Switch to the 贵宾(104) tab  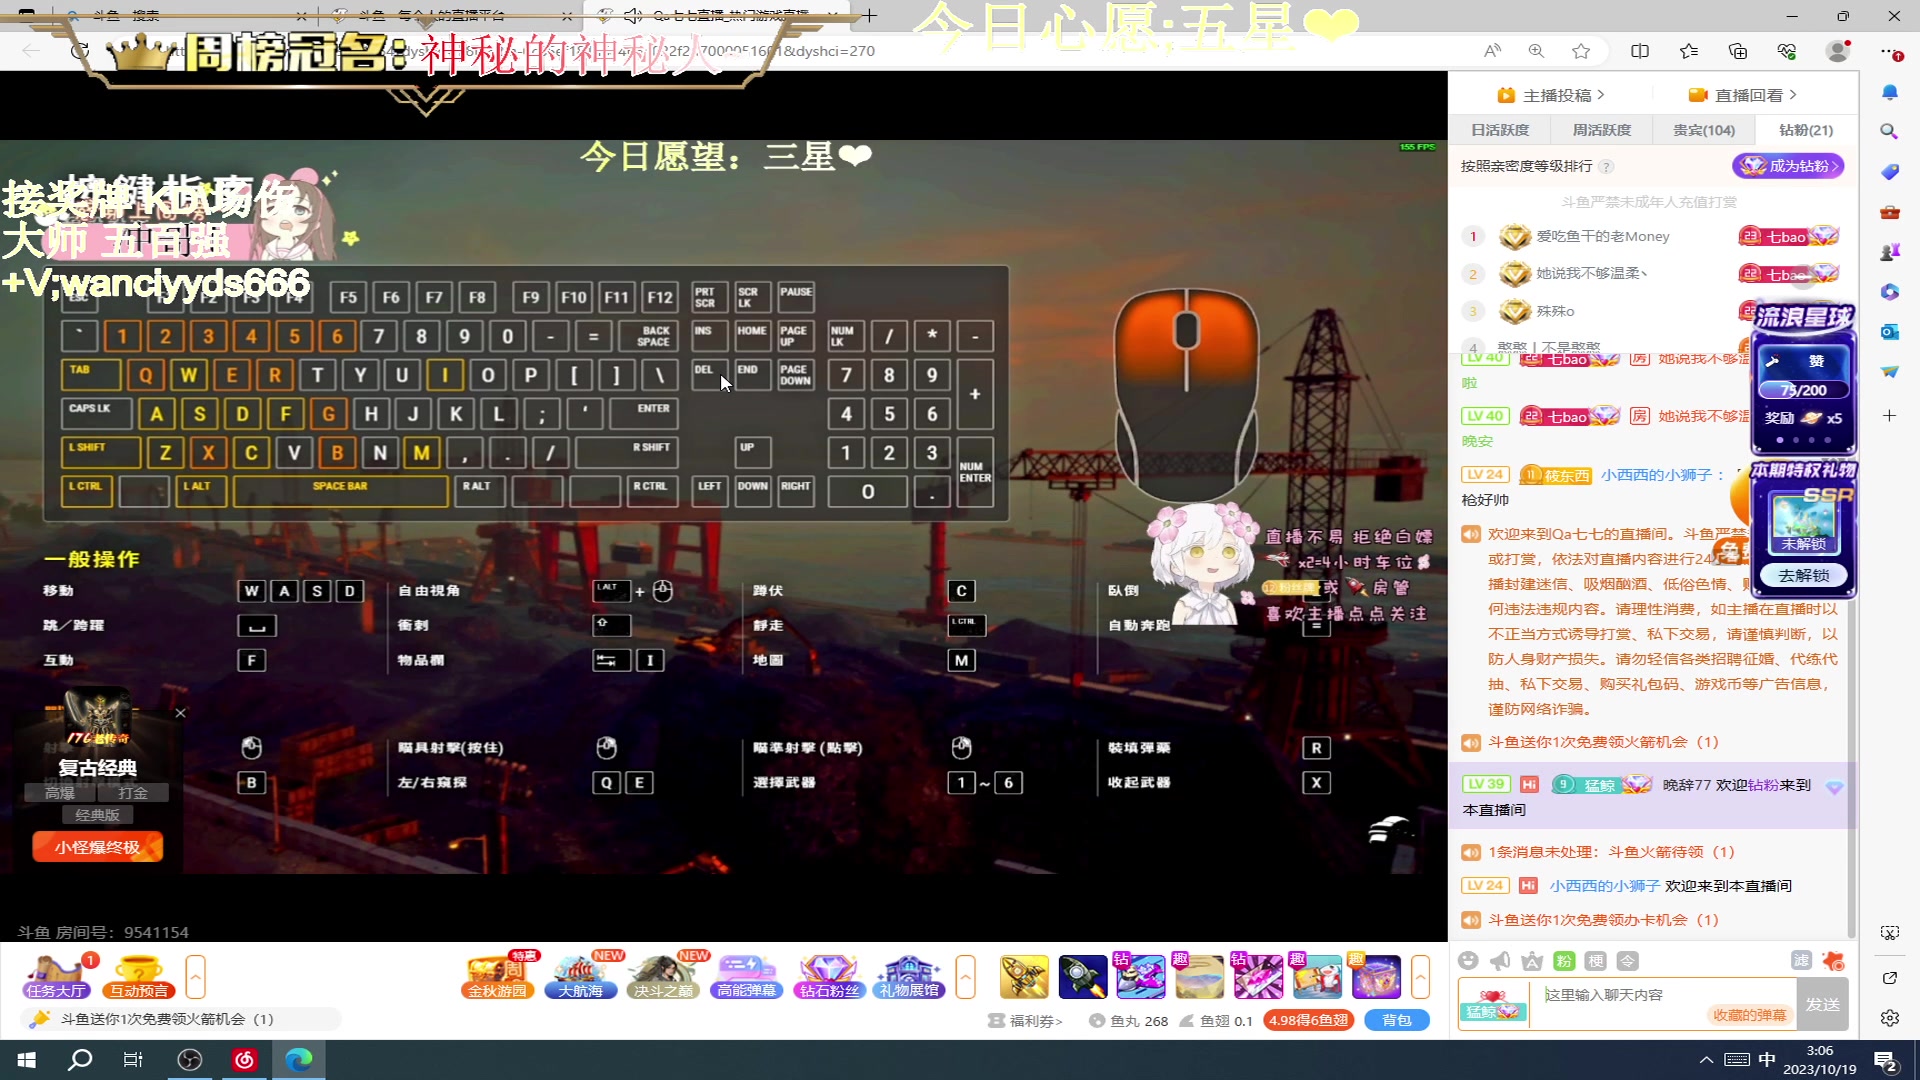click(1704, 130)
